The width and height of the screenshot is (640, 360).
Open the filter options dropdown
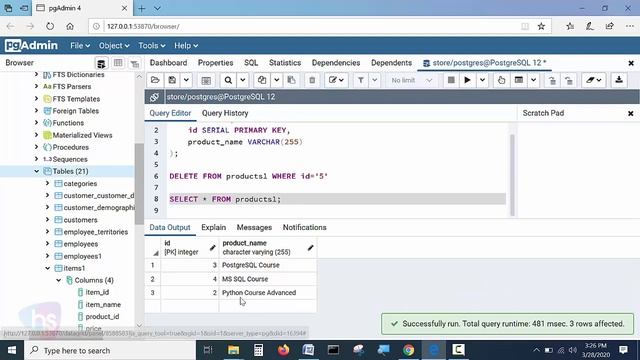375,80
